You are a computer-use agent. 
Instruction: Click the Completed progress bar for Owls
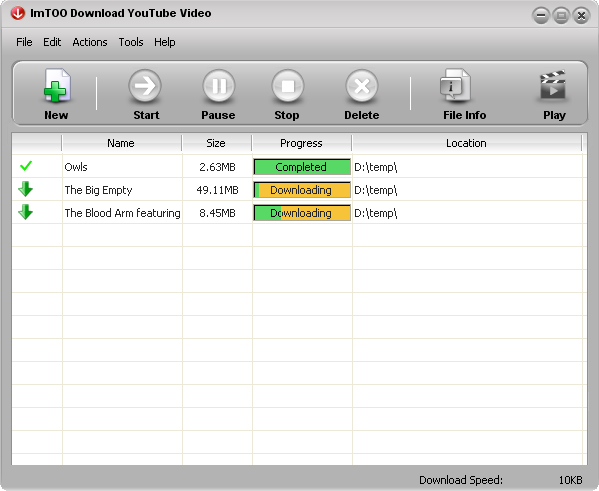pyautogui.click(x=302, y=167)
